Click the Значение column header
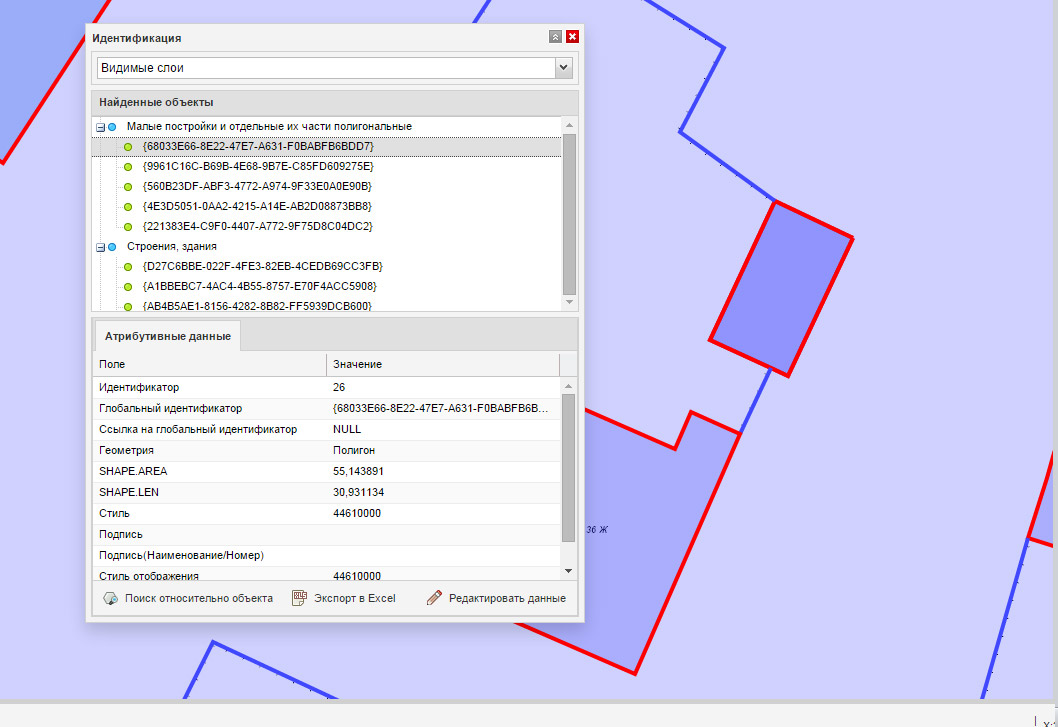 pyautogui.click(x=442, y=365)
